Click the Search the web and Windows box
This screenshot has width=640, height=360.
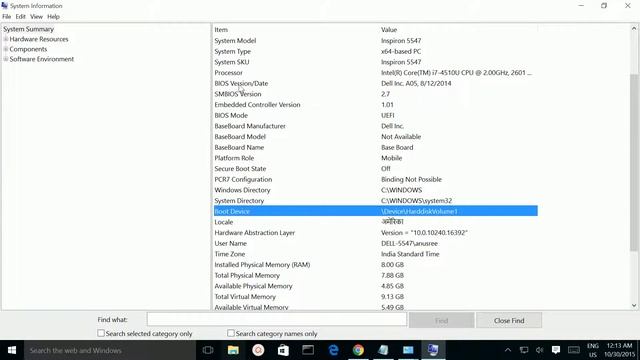click(109, 350)
